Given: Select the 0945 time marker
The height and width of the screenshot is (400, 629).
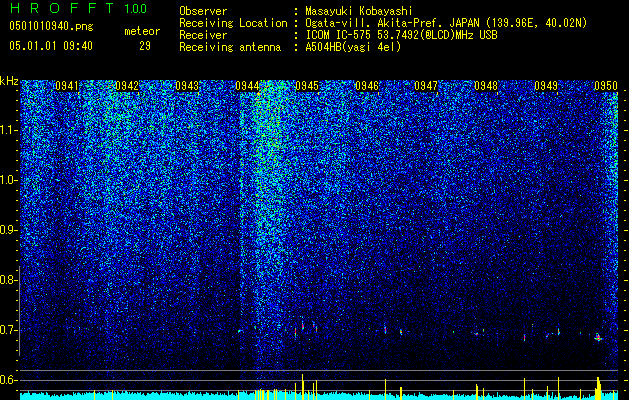Looking at the screenshot, I should point(307,86).
